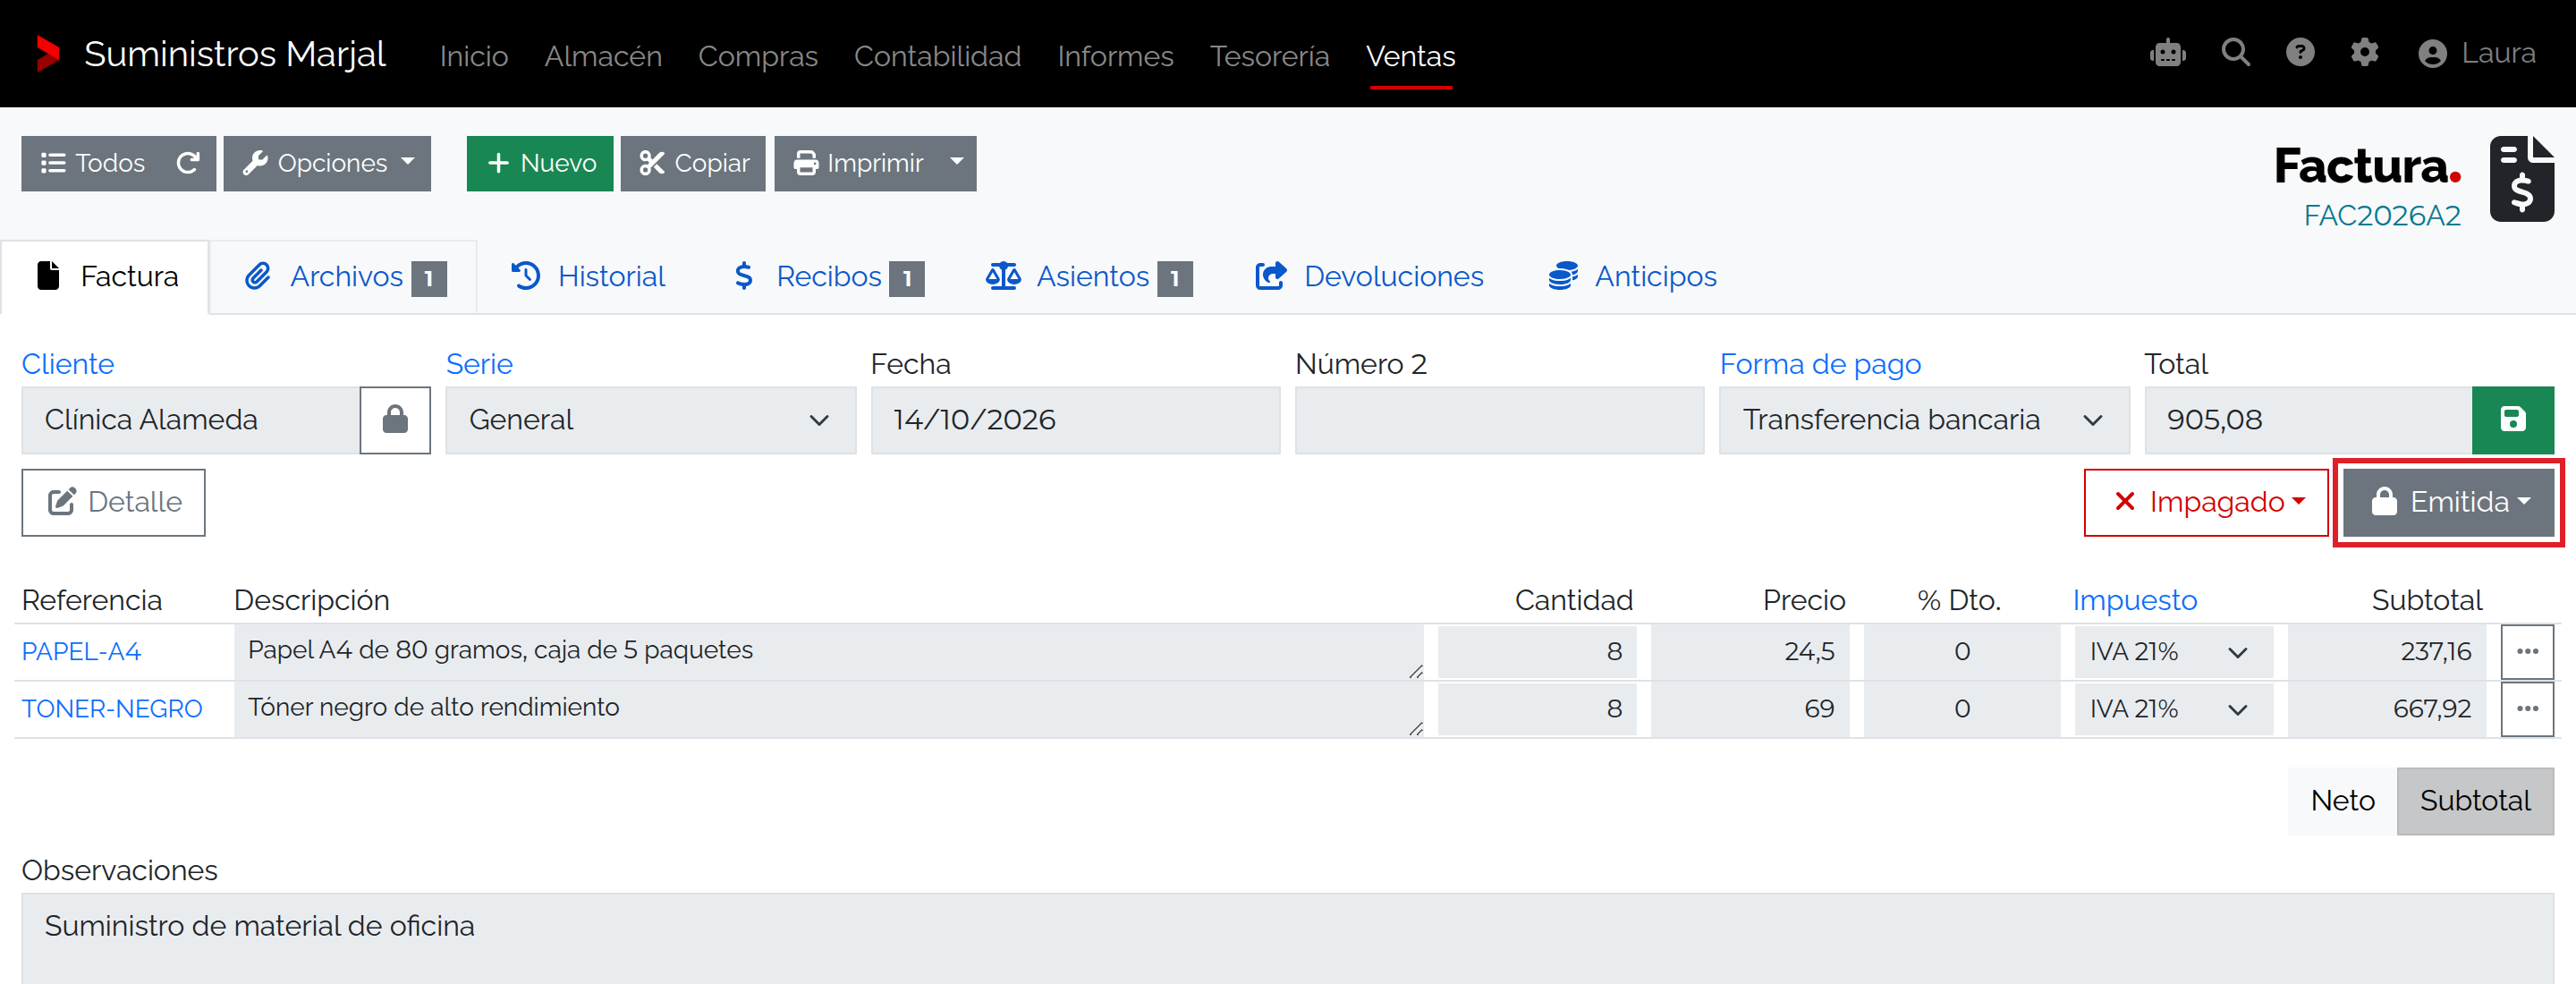Click the green save disk button
Image resolution: width=2576 pixels, height=984 pixels.
[x=2512, y=420]
